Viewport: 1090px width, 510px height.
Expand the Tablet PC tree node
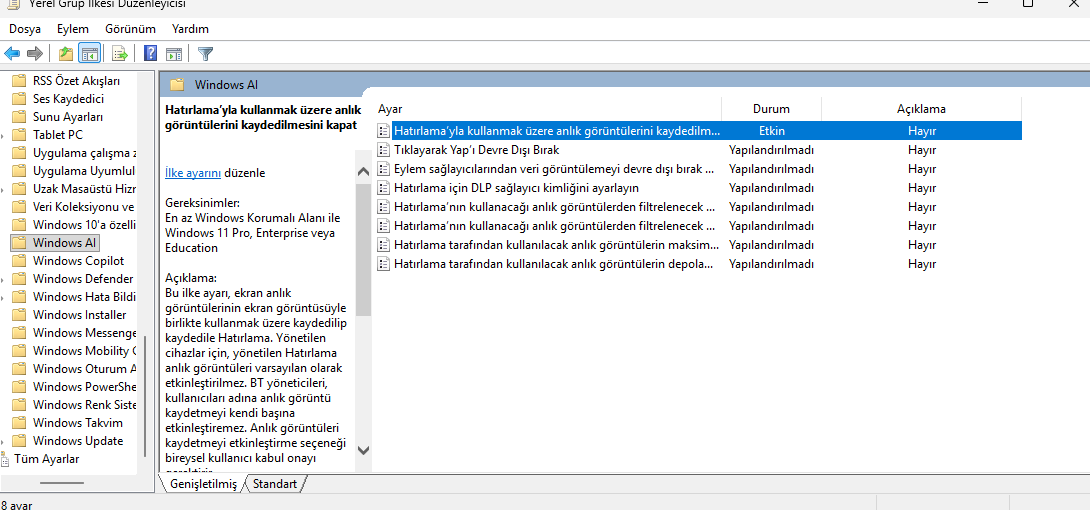3,135
